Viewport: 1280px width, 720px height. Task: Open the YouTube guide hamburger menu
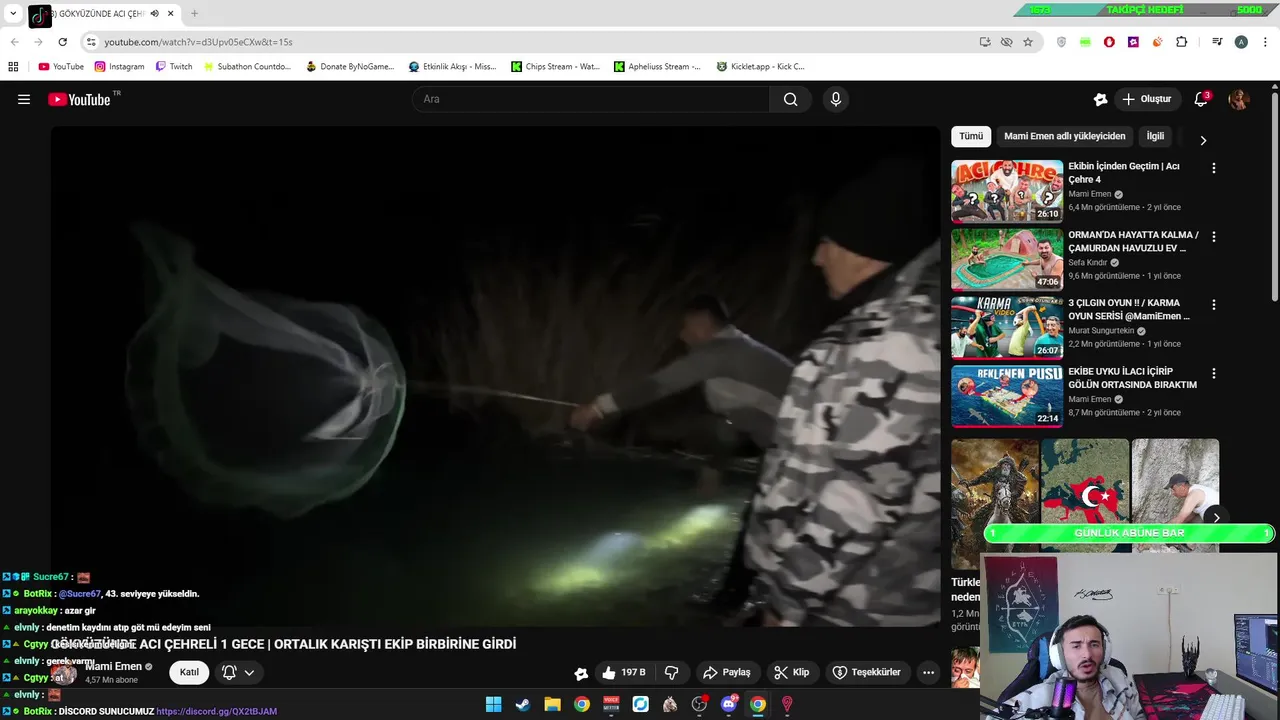pos(24,99)
